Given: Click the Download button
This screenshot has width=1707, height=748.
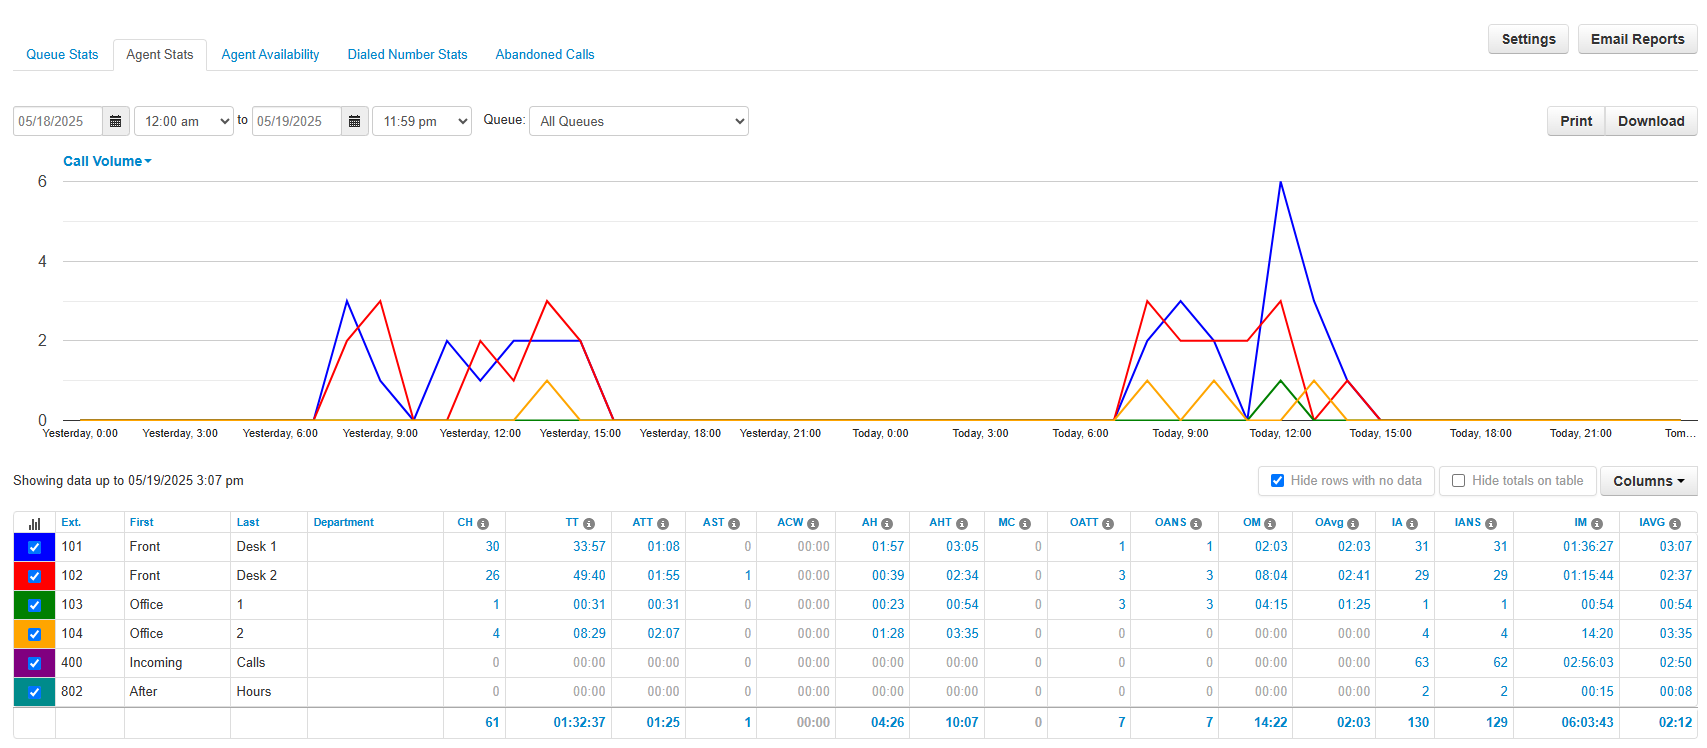Looking at the screenshot, I should (1651, 121).
